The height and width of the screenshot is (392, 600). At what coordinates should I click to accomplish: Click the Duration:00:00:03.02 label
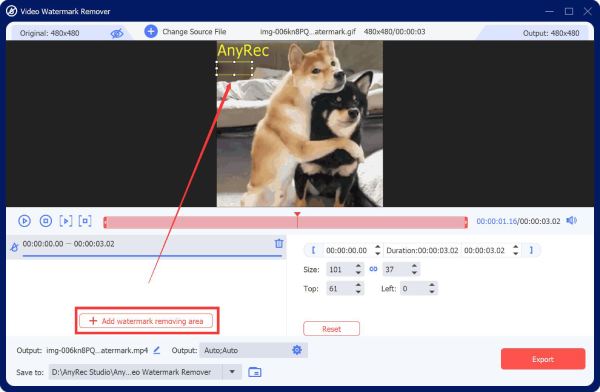coord(422,250)
